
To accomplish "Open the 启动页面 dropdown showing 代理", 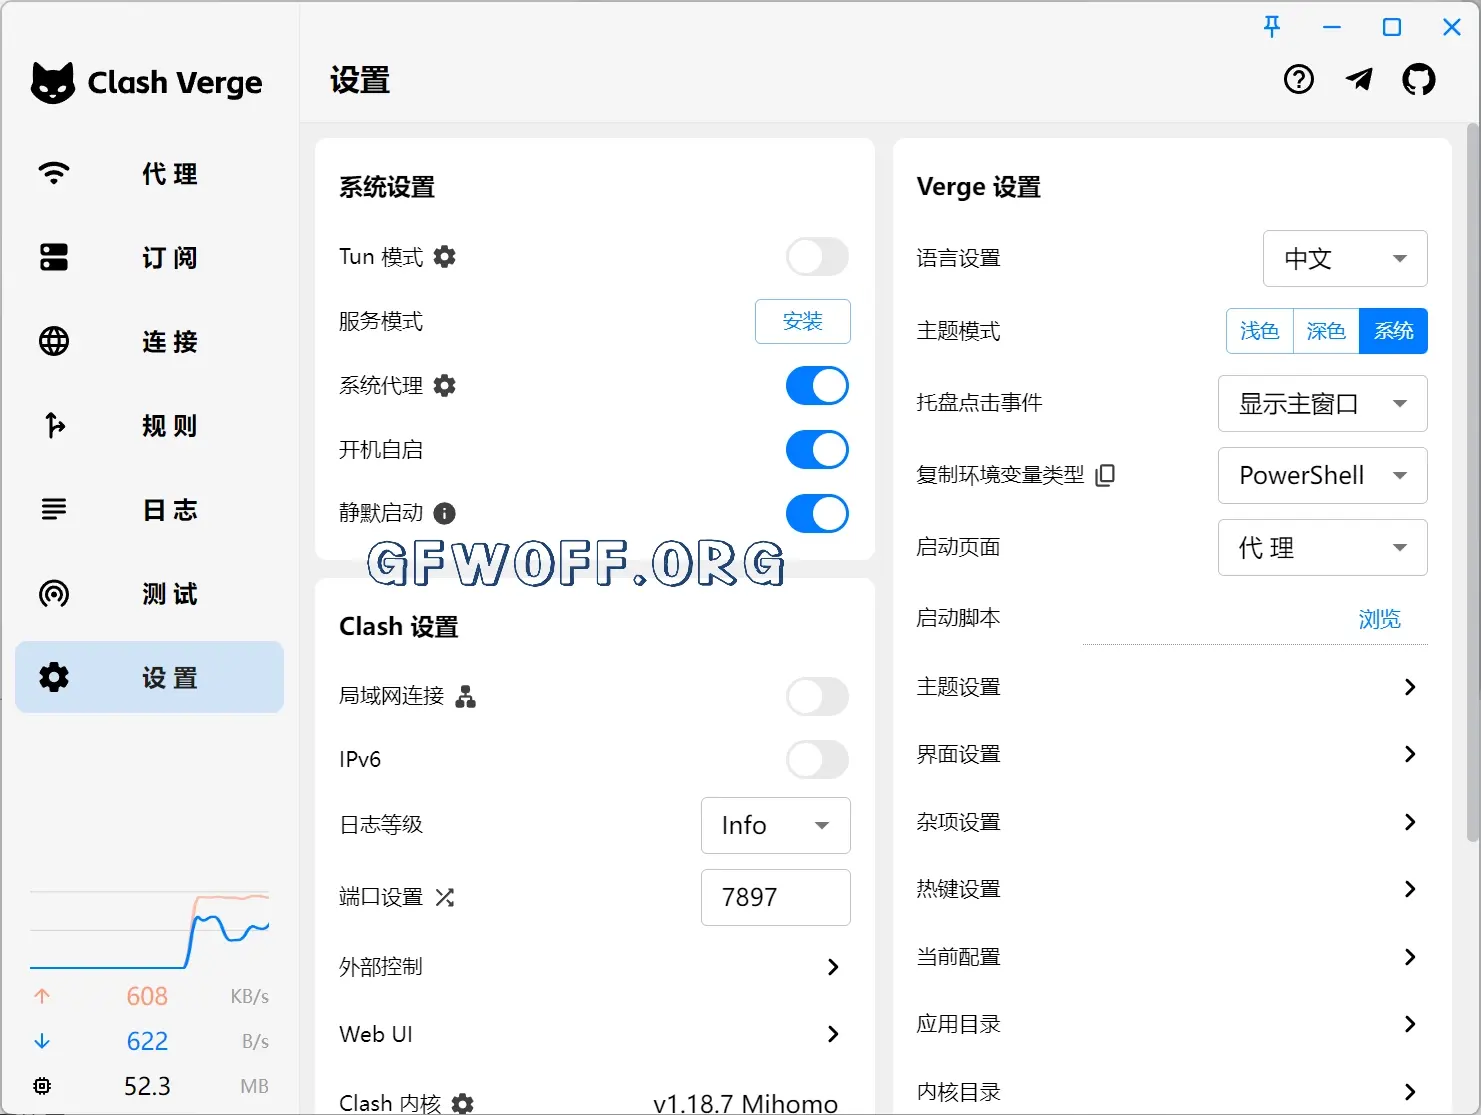I will pyautogui.click(x=1322, y=548).
